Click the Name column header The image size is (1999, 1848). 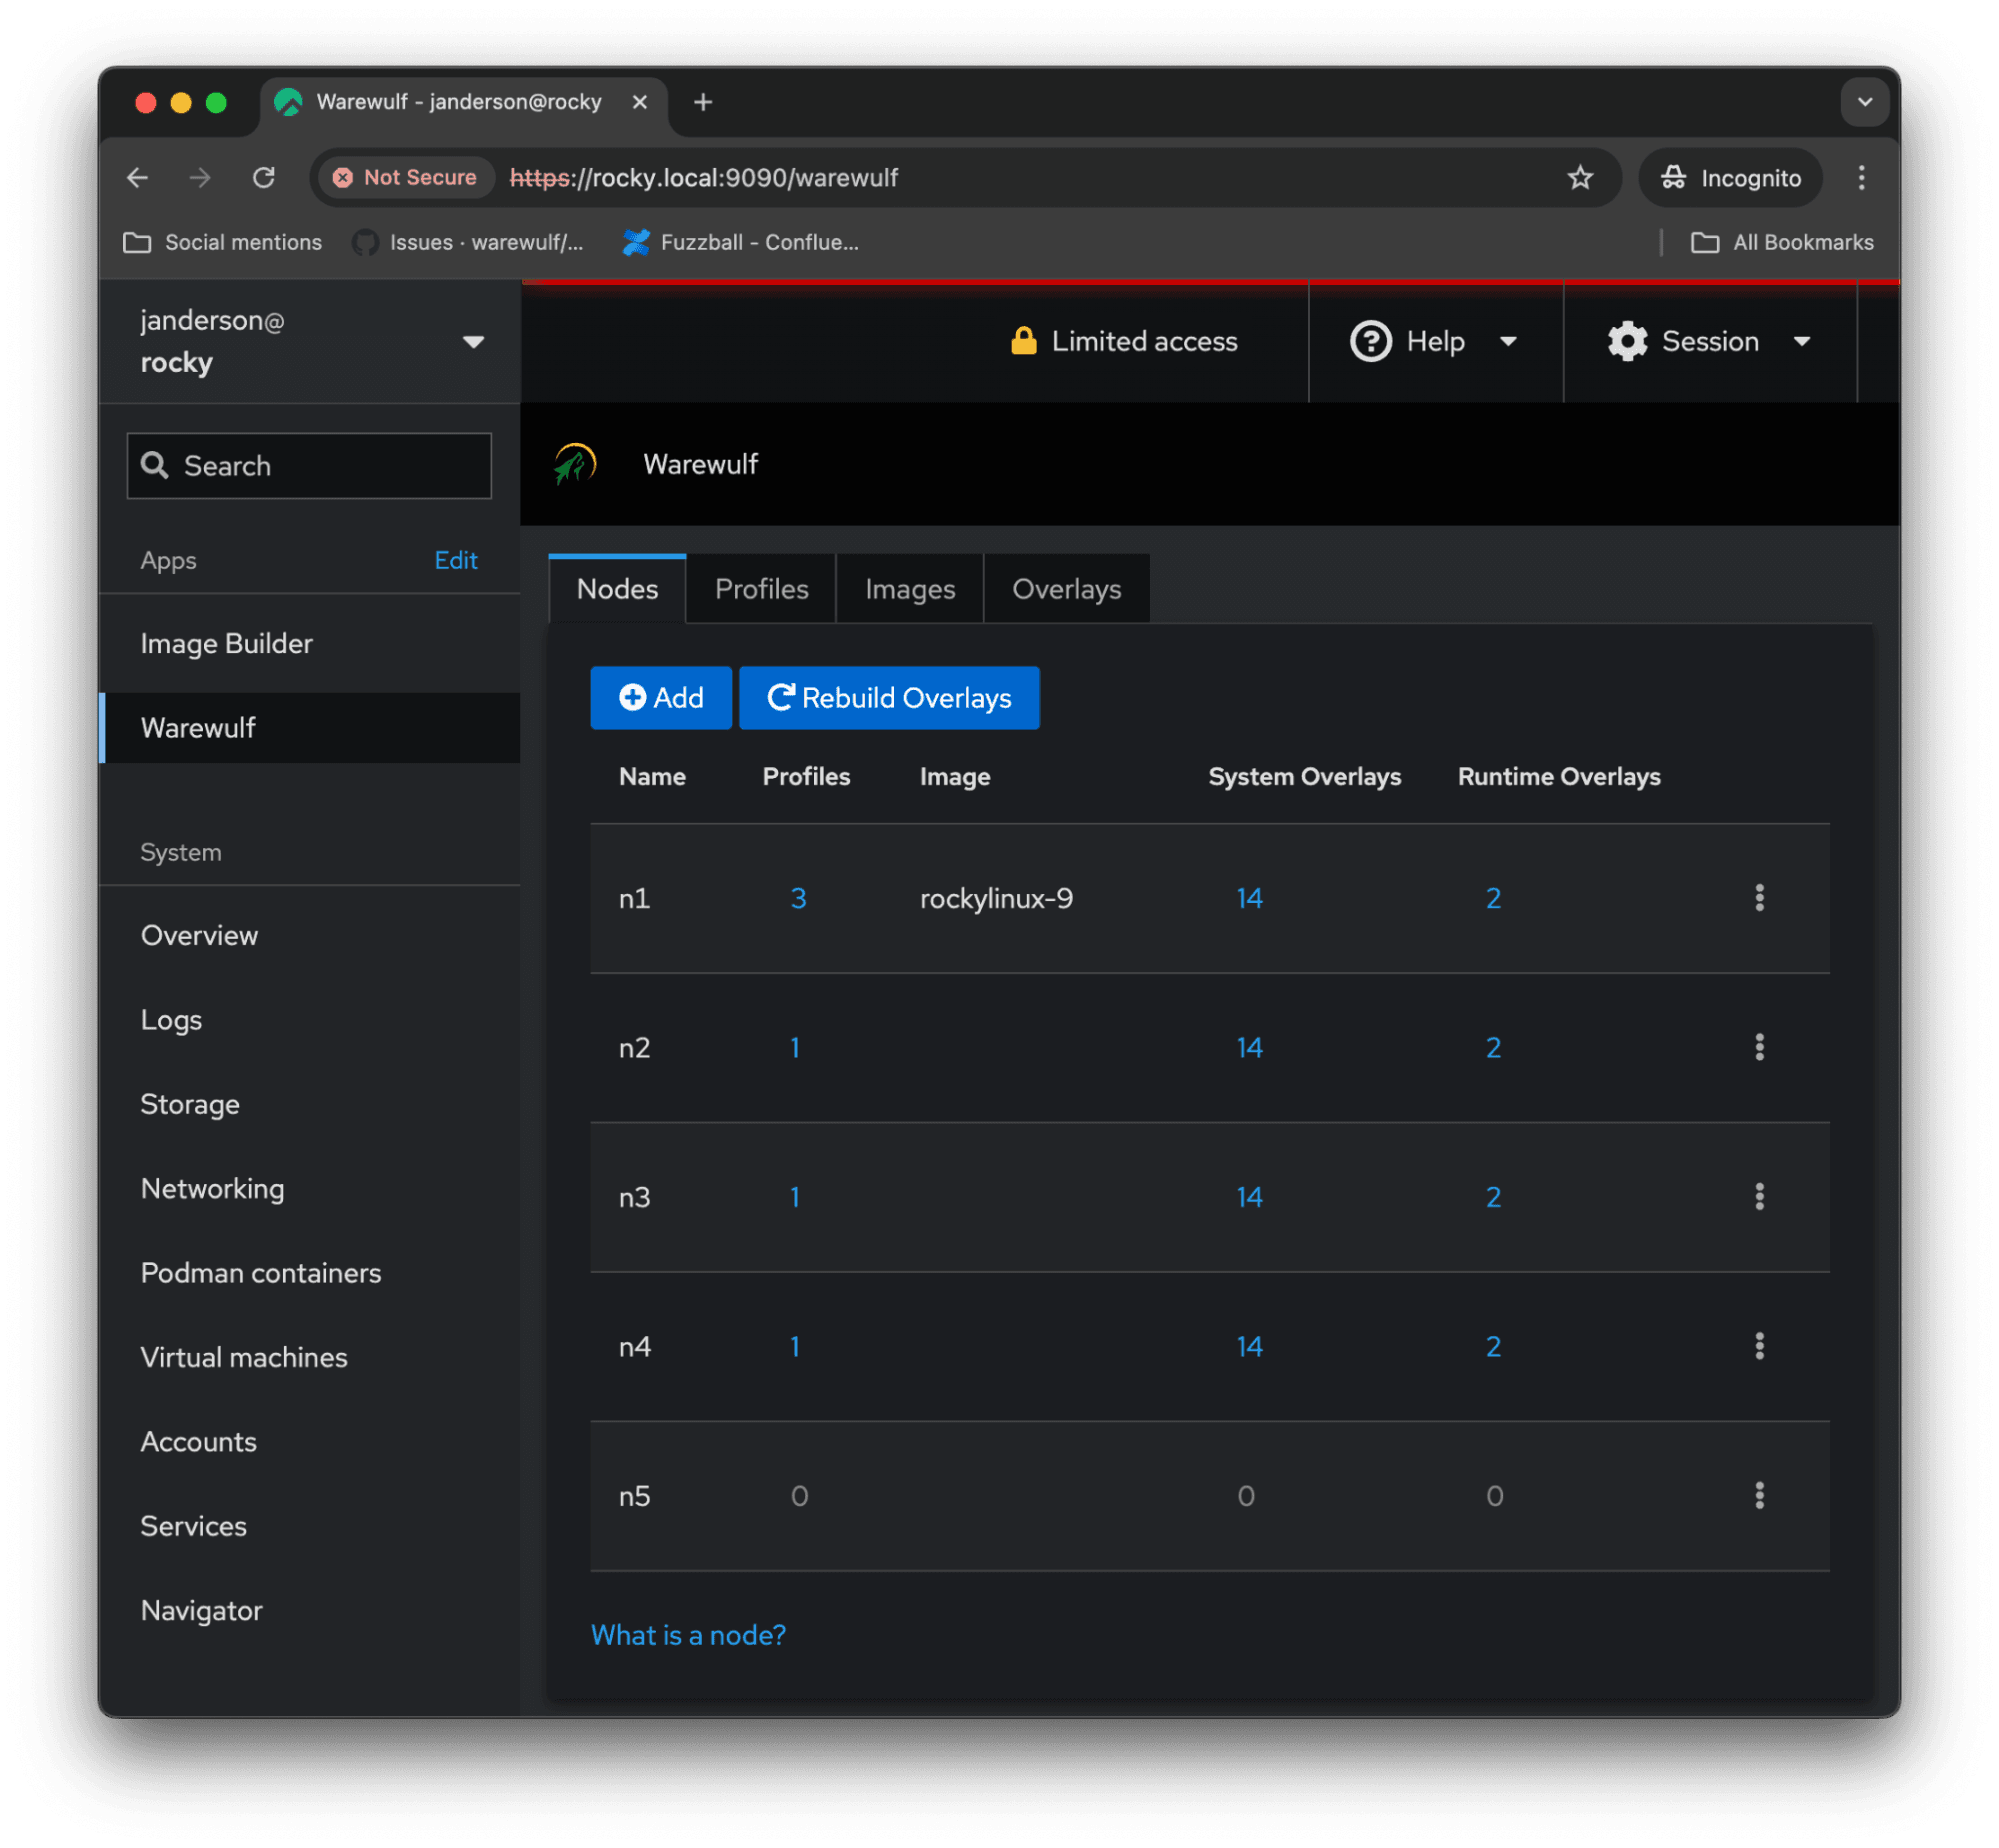pyautogui.click(x=652, y=777)
